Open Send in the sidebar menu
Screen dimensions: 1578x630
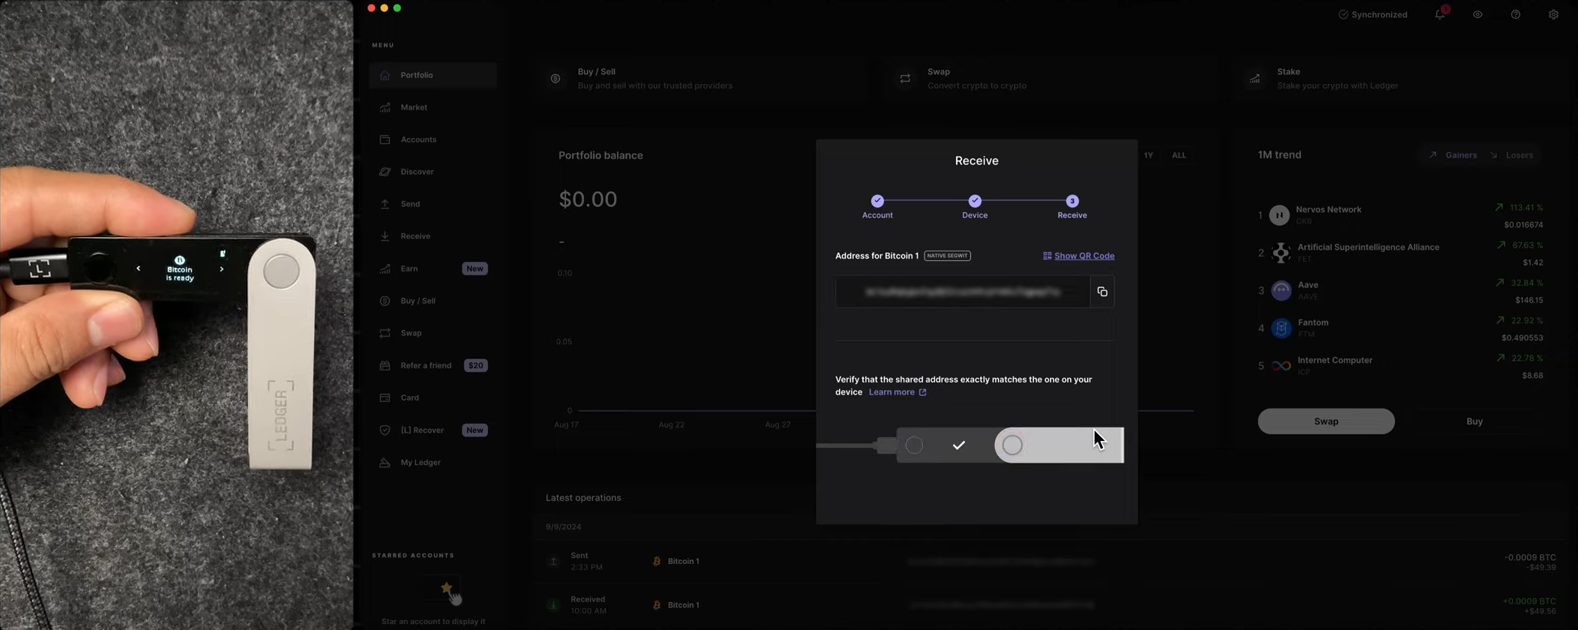click(433, 204)
